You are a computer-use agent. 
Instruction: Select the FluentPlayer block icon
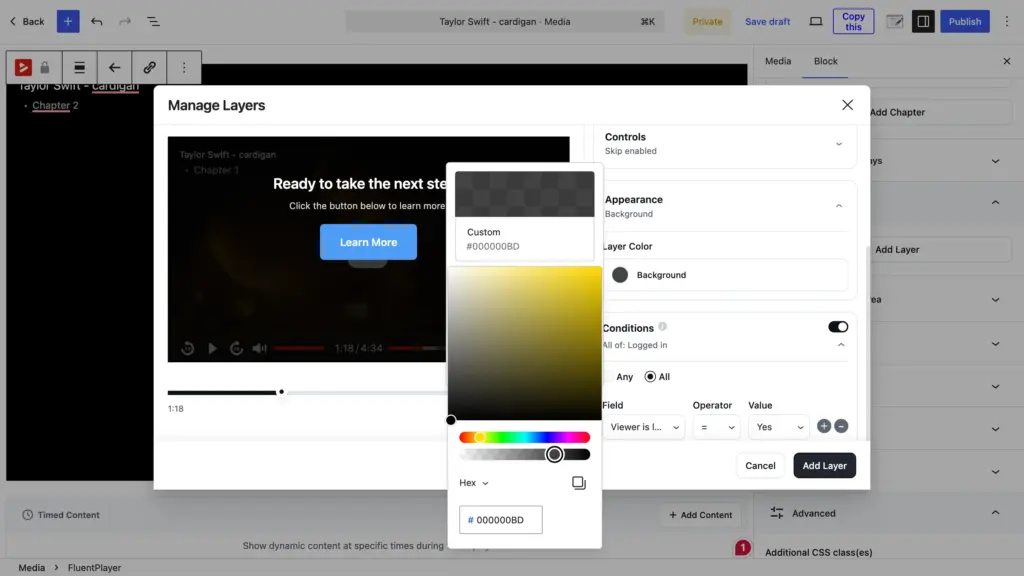pos(23,67)
